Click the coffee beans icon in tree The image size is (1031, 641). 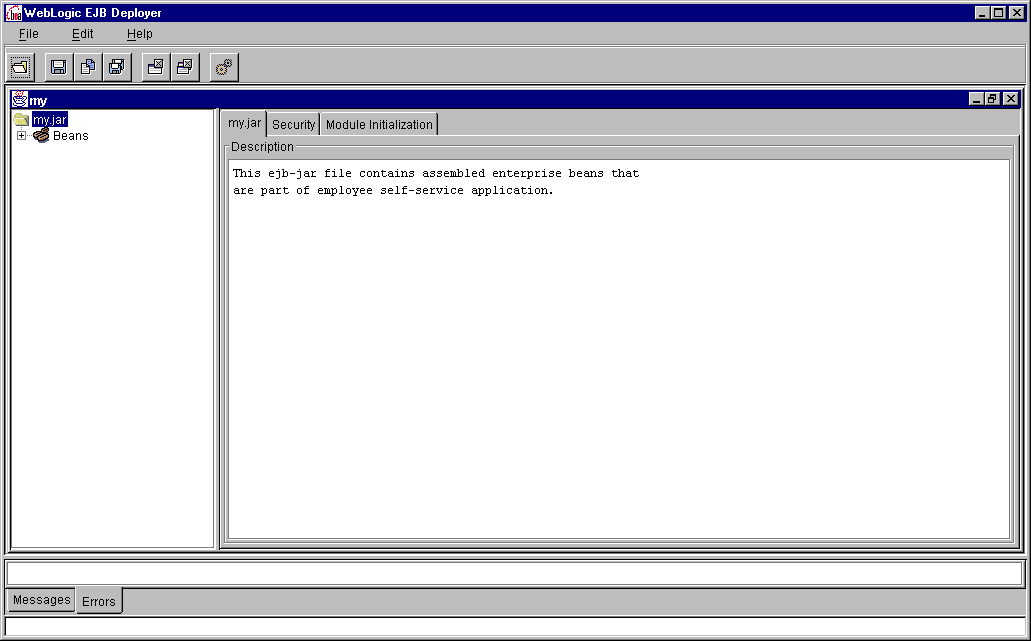(x=41, y=135)
